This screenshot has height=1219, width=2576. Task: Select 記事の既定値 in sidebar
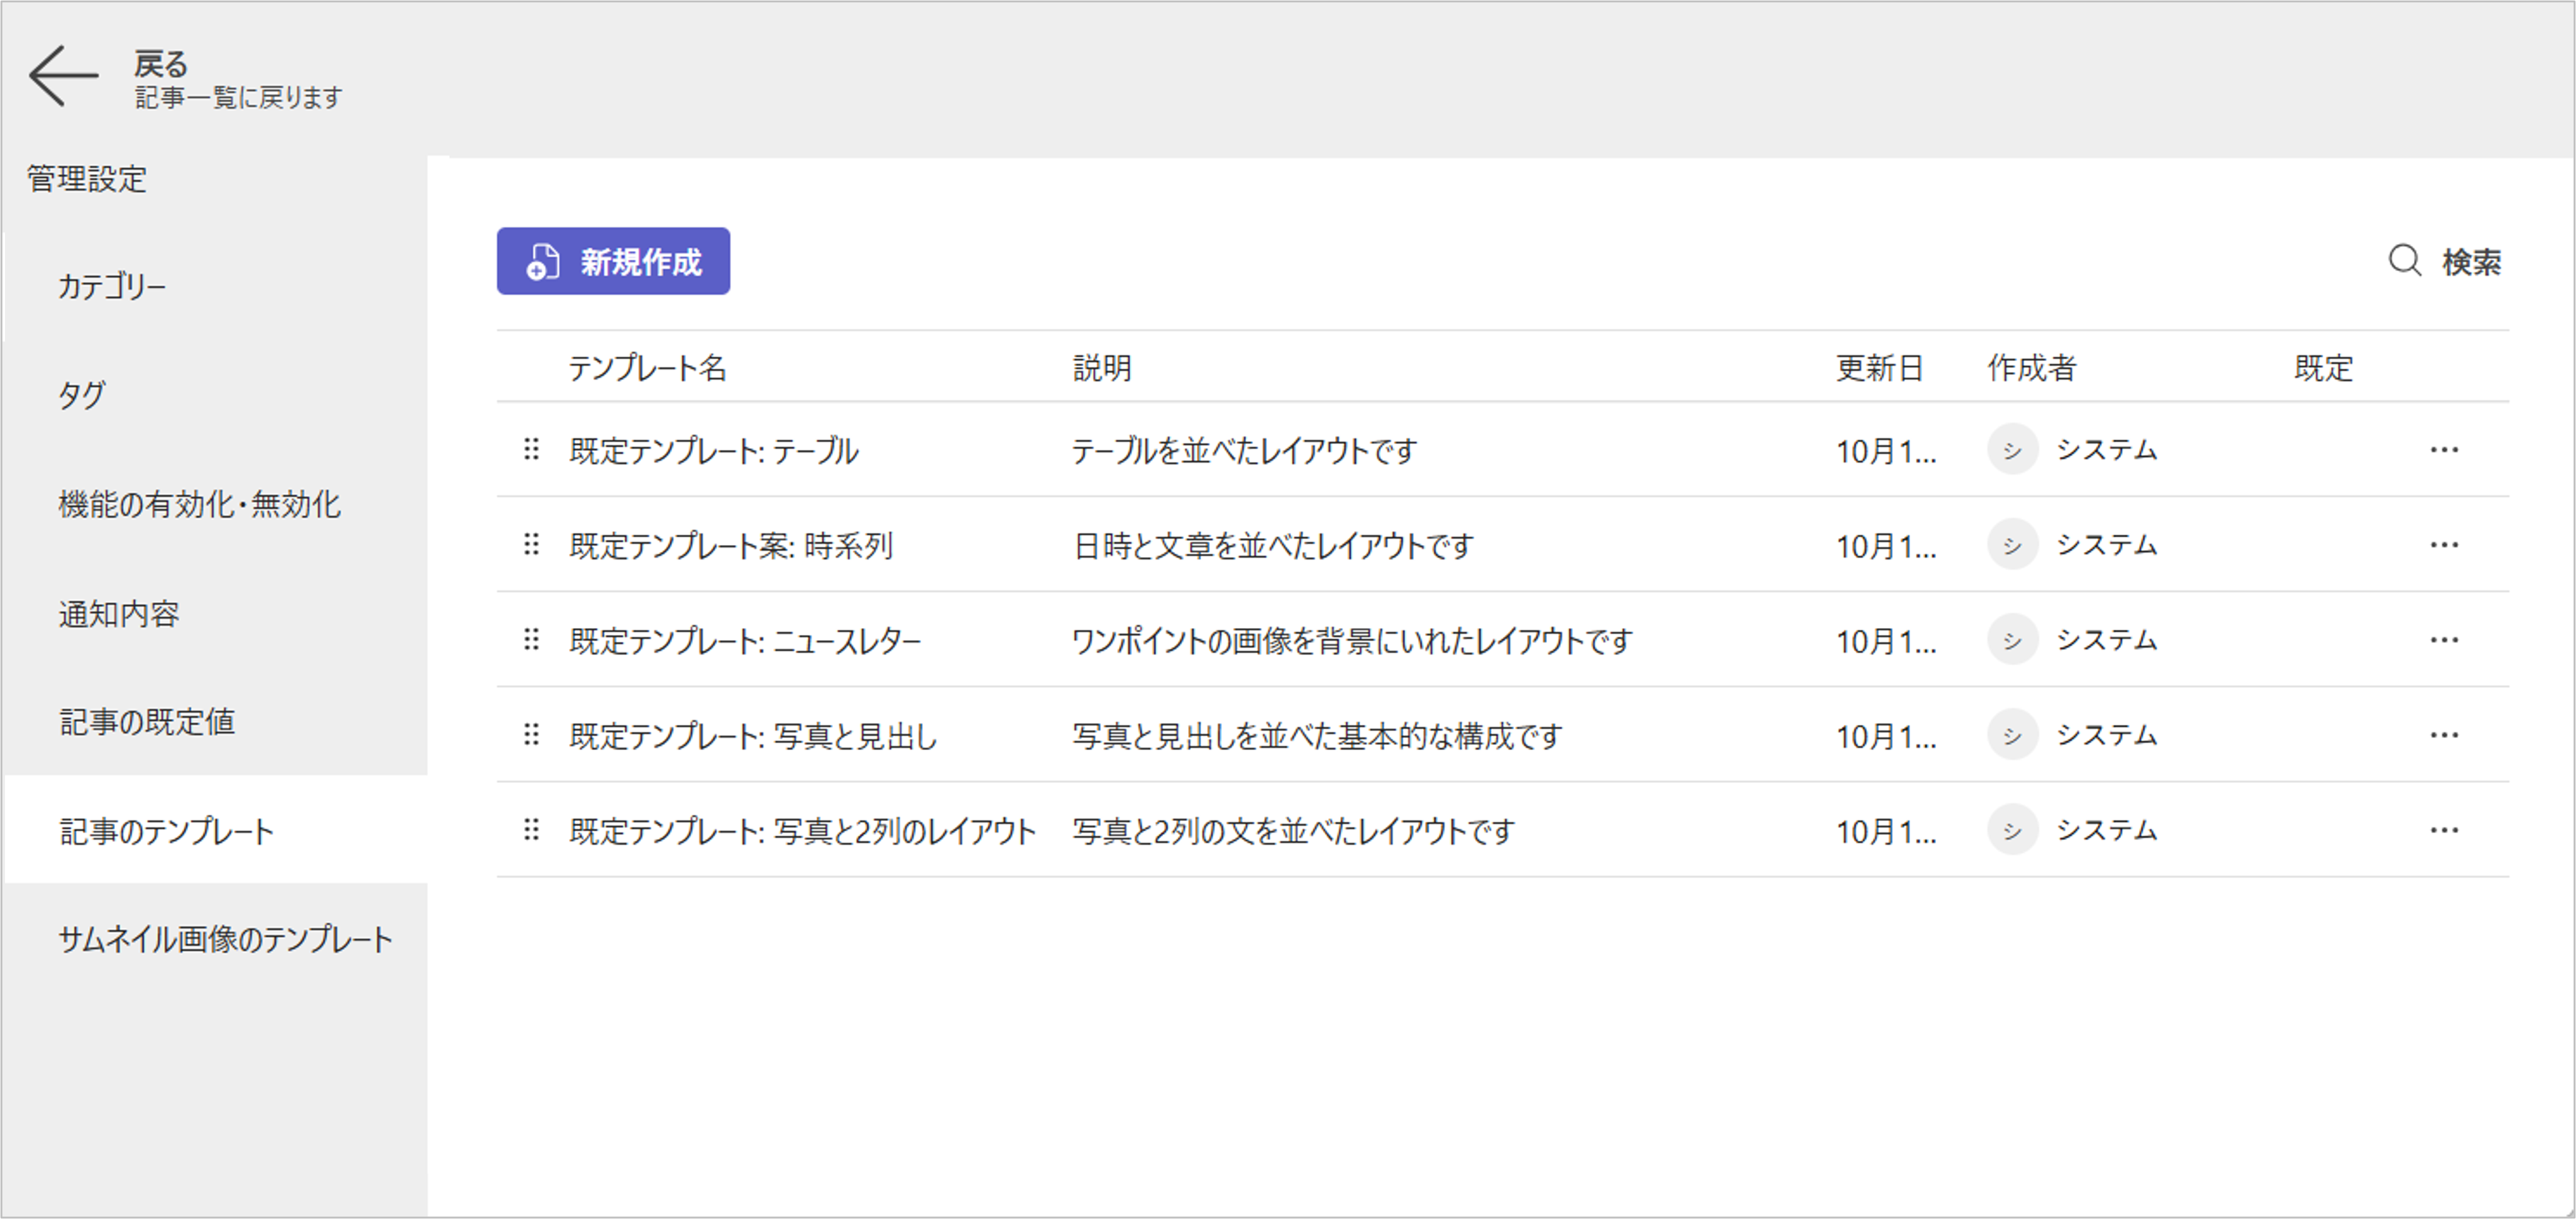(x=215, y=721)
